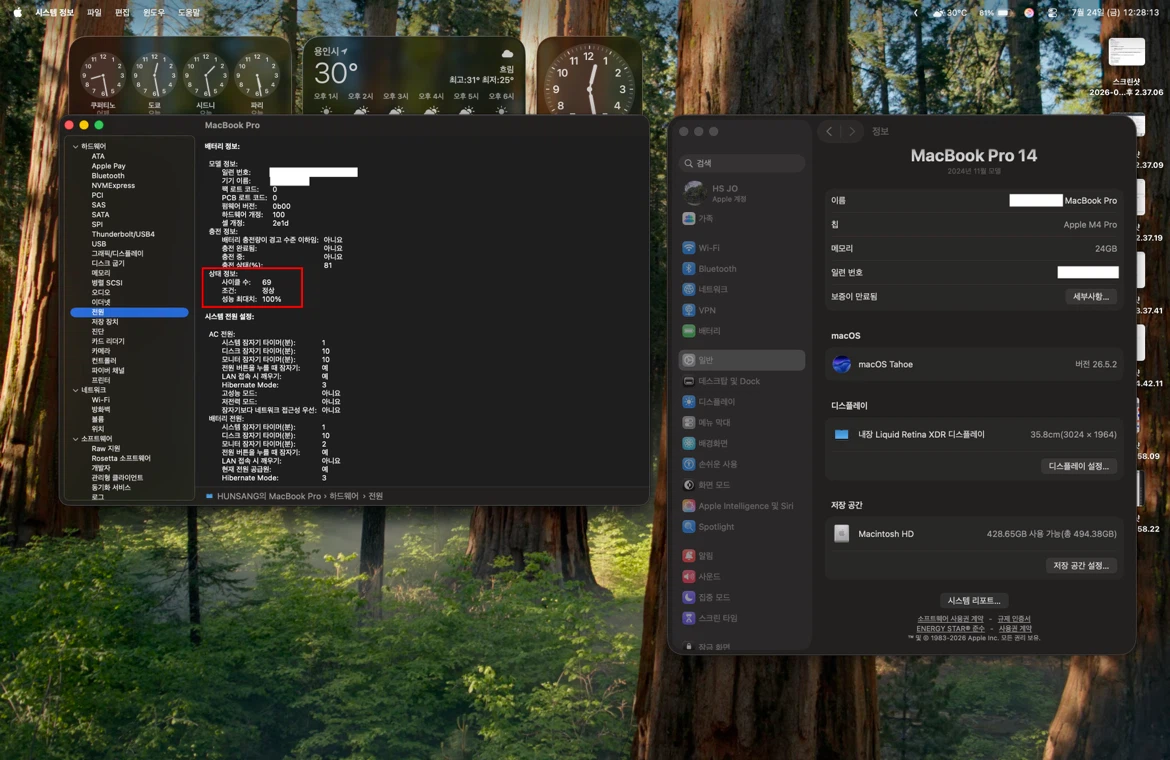This screenshot has width=1170, height=760.
Task: Select 저장 장치 in hardware list
Action: coord(104,322)
